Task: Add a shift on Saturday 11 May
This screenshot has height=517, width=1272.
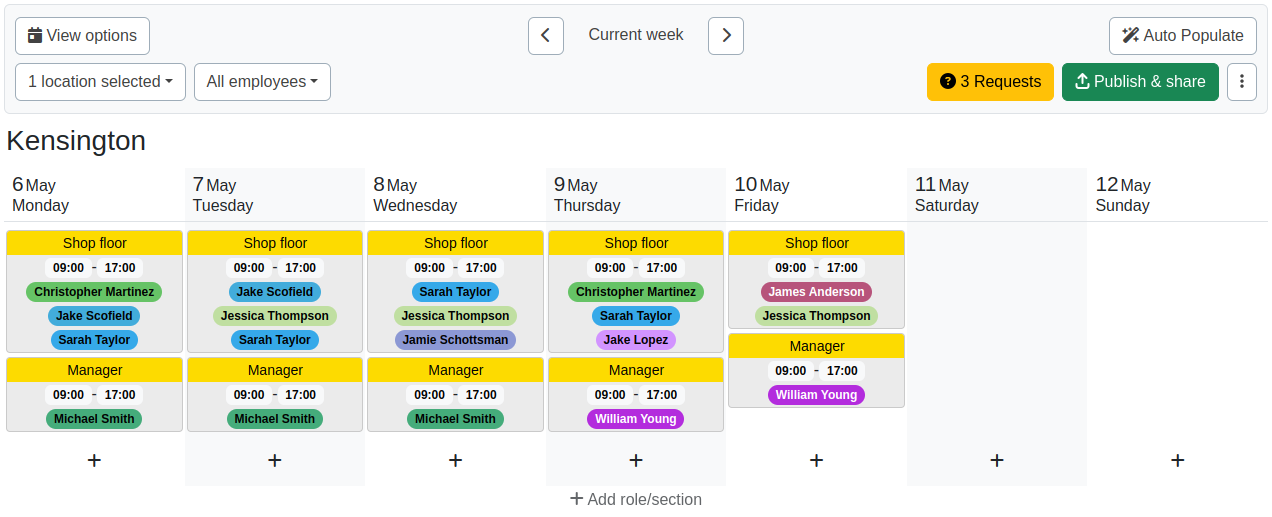Action: [x=997, y=460]
